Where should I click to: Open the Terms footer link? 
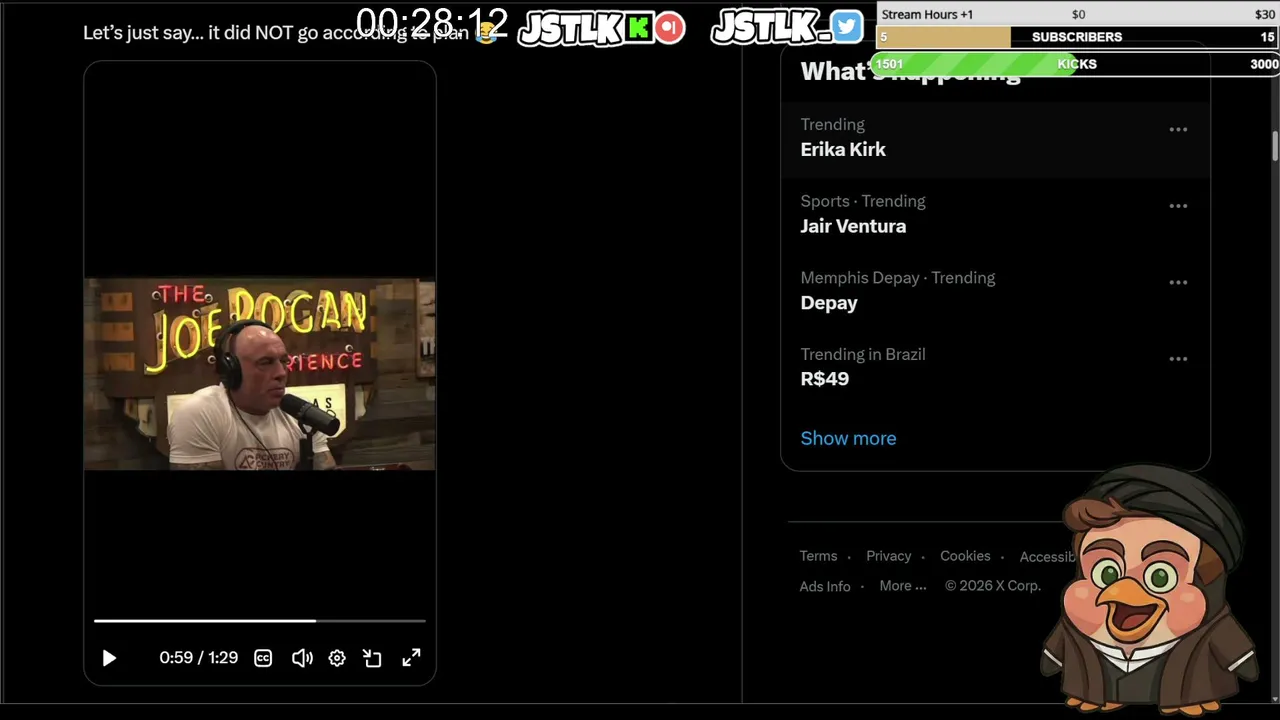pyautogui.click(x=818, y=556)
